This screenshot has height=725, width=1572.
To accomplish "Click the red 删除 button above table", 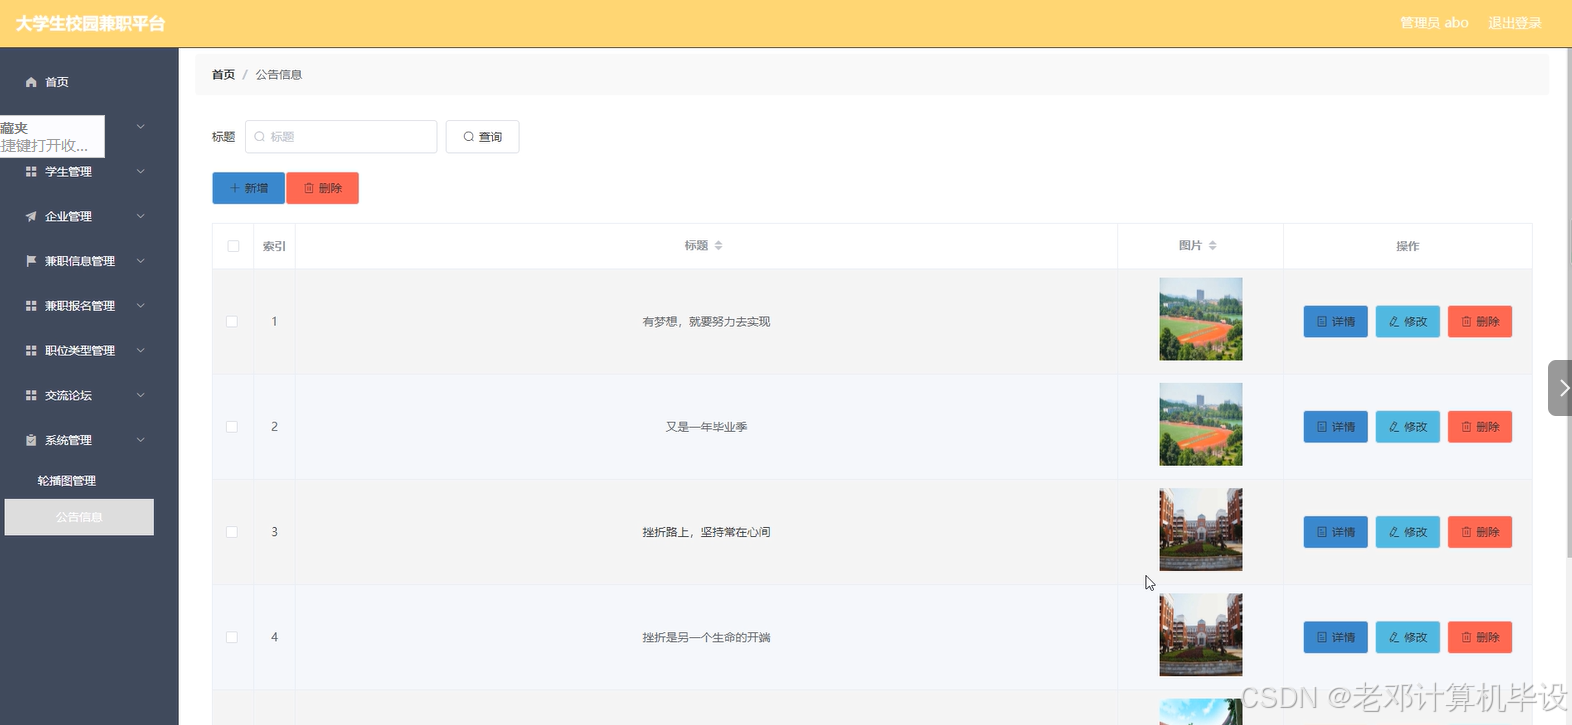I will pyautogui.click(x=322, y=188).
